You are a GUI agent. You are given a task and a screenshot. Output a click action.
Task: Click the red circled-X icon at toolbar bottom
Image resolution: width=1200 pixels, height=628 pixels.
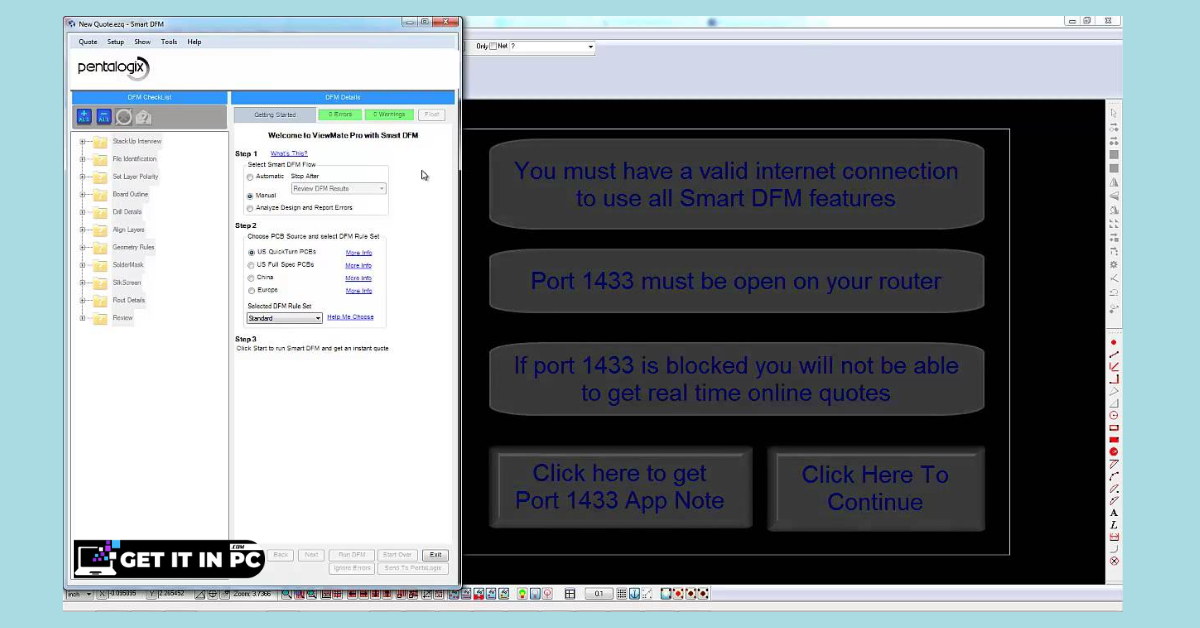(1114, 561)
